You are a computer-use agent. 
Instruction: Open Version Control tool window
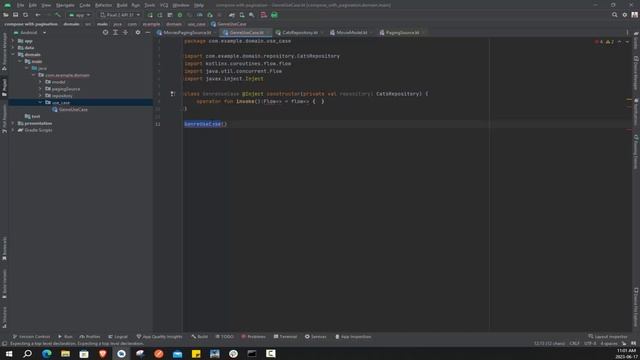coord(31,337)
